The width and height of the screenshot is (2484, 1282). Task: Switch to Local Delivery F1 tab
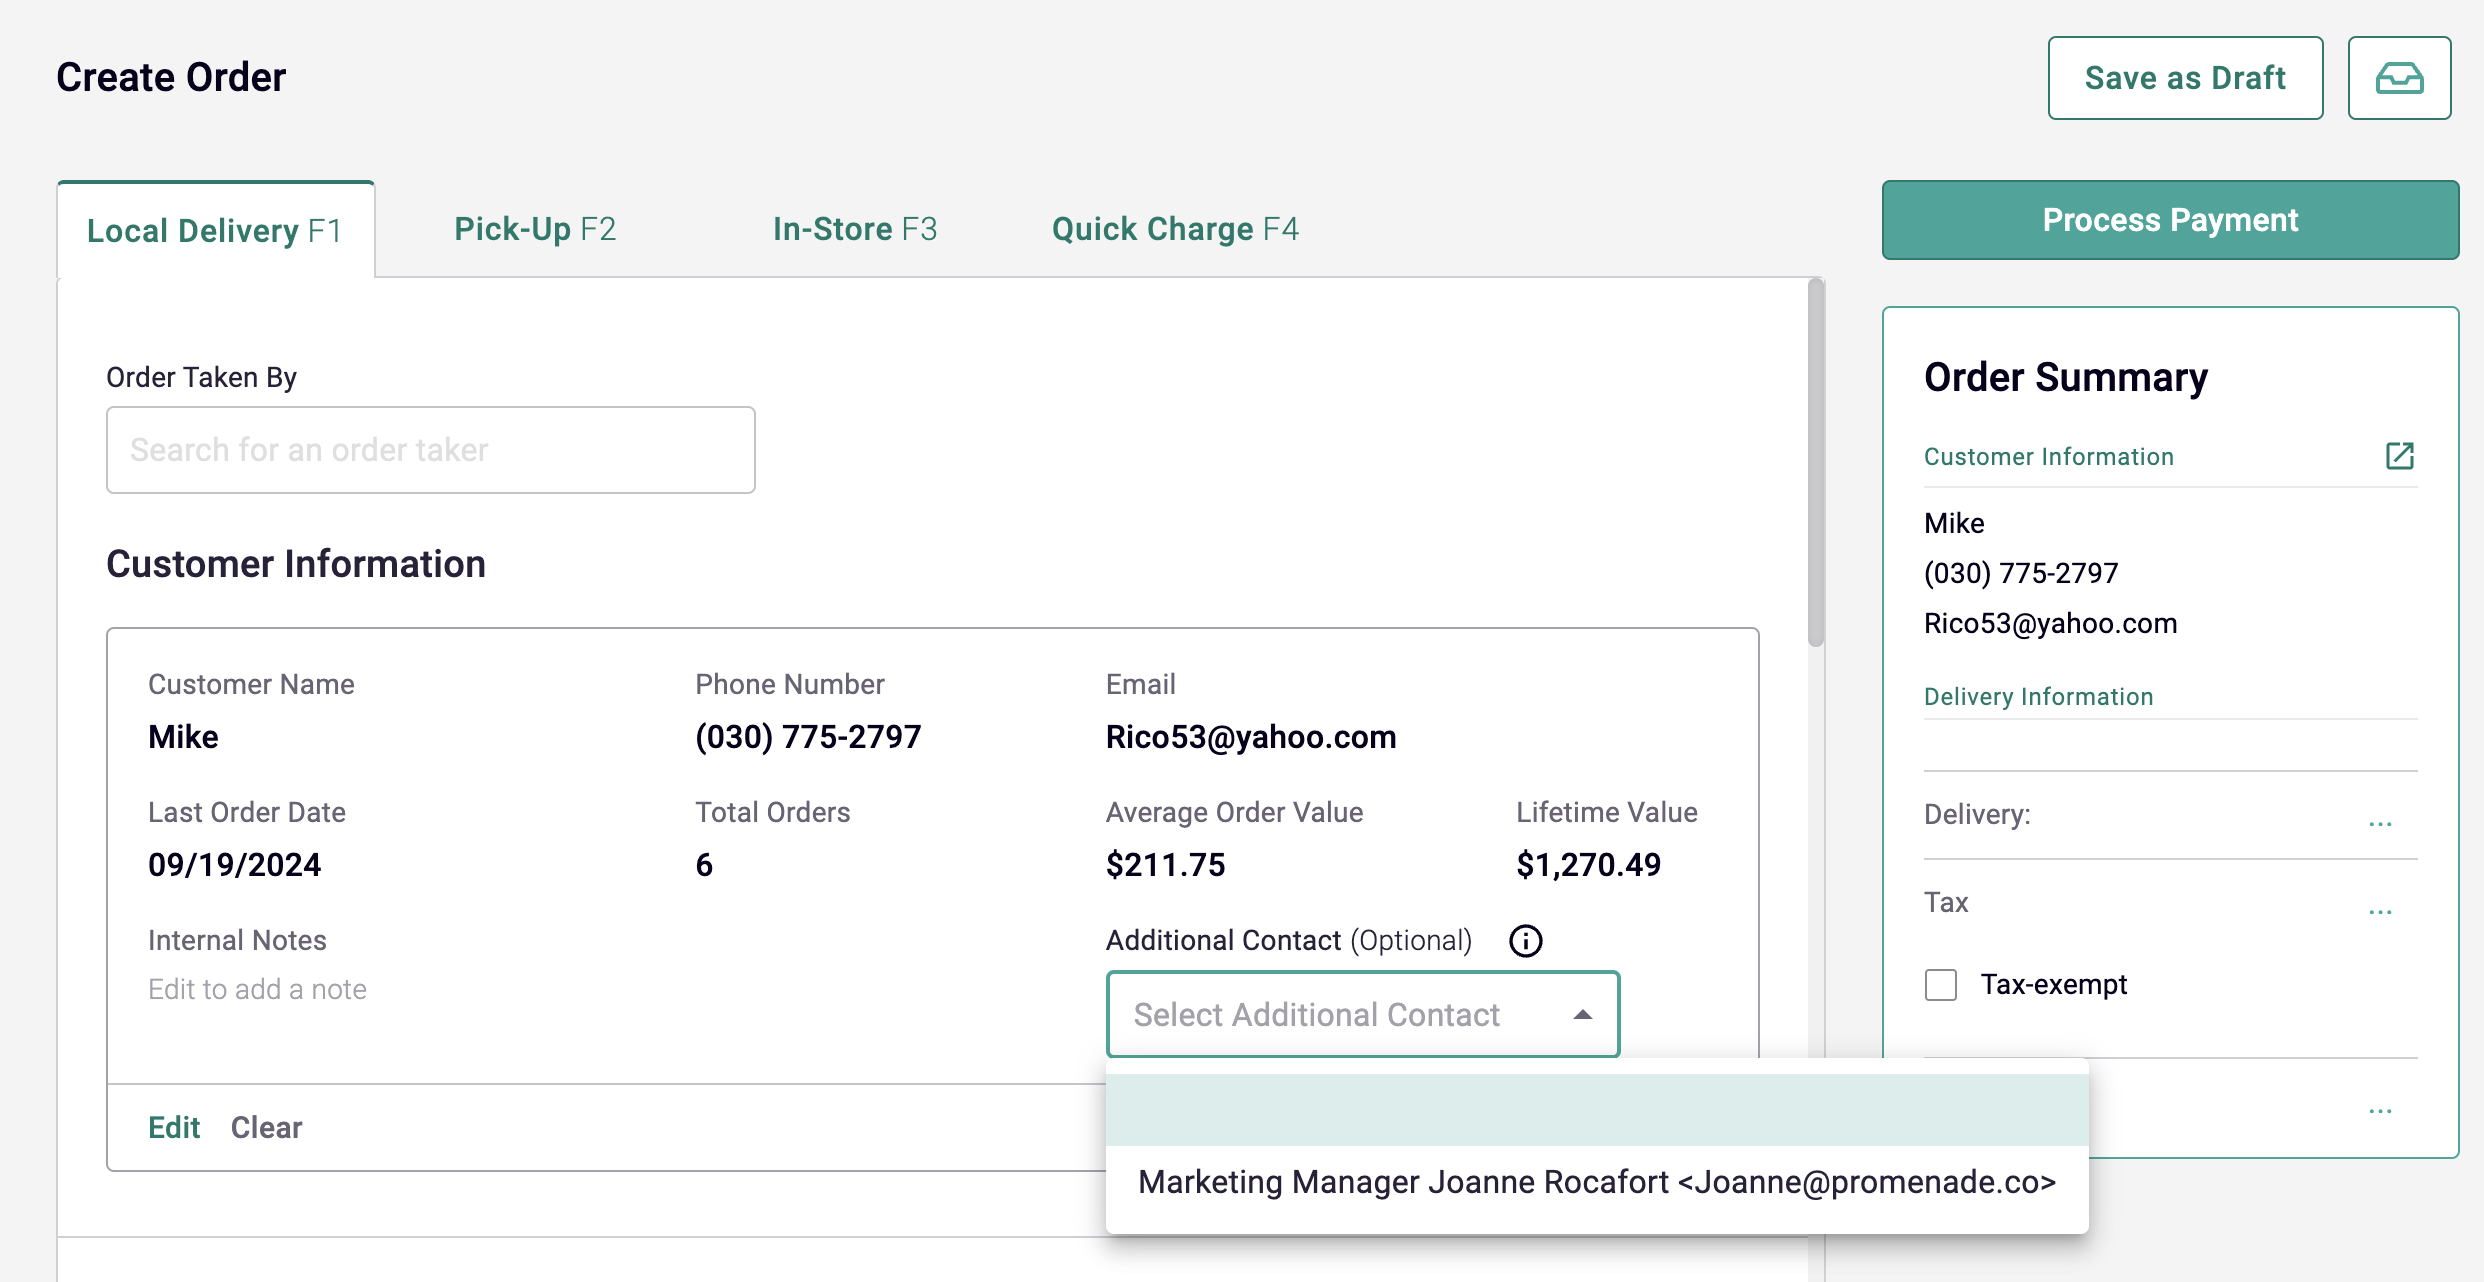tap(215, 230)
